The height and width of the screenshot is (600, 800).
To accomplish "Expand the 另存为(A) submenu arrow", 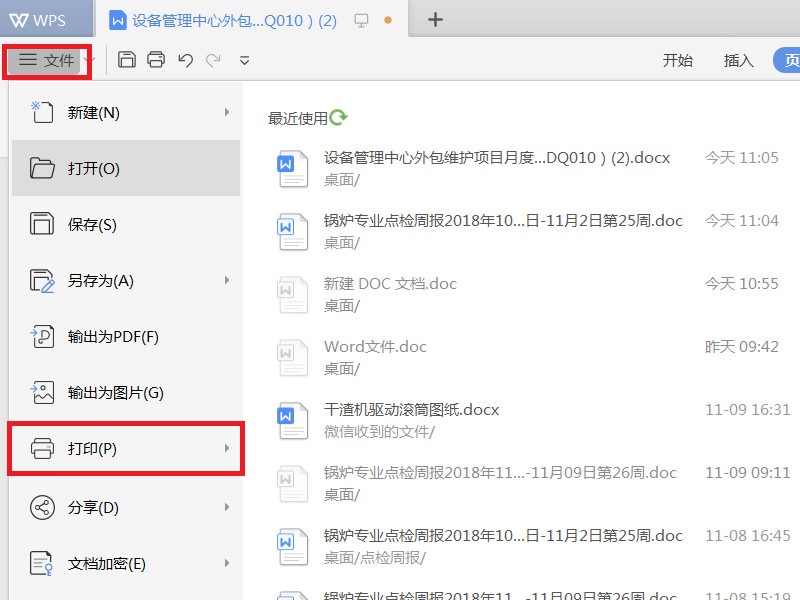I will [x=227, y=280].
